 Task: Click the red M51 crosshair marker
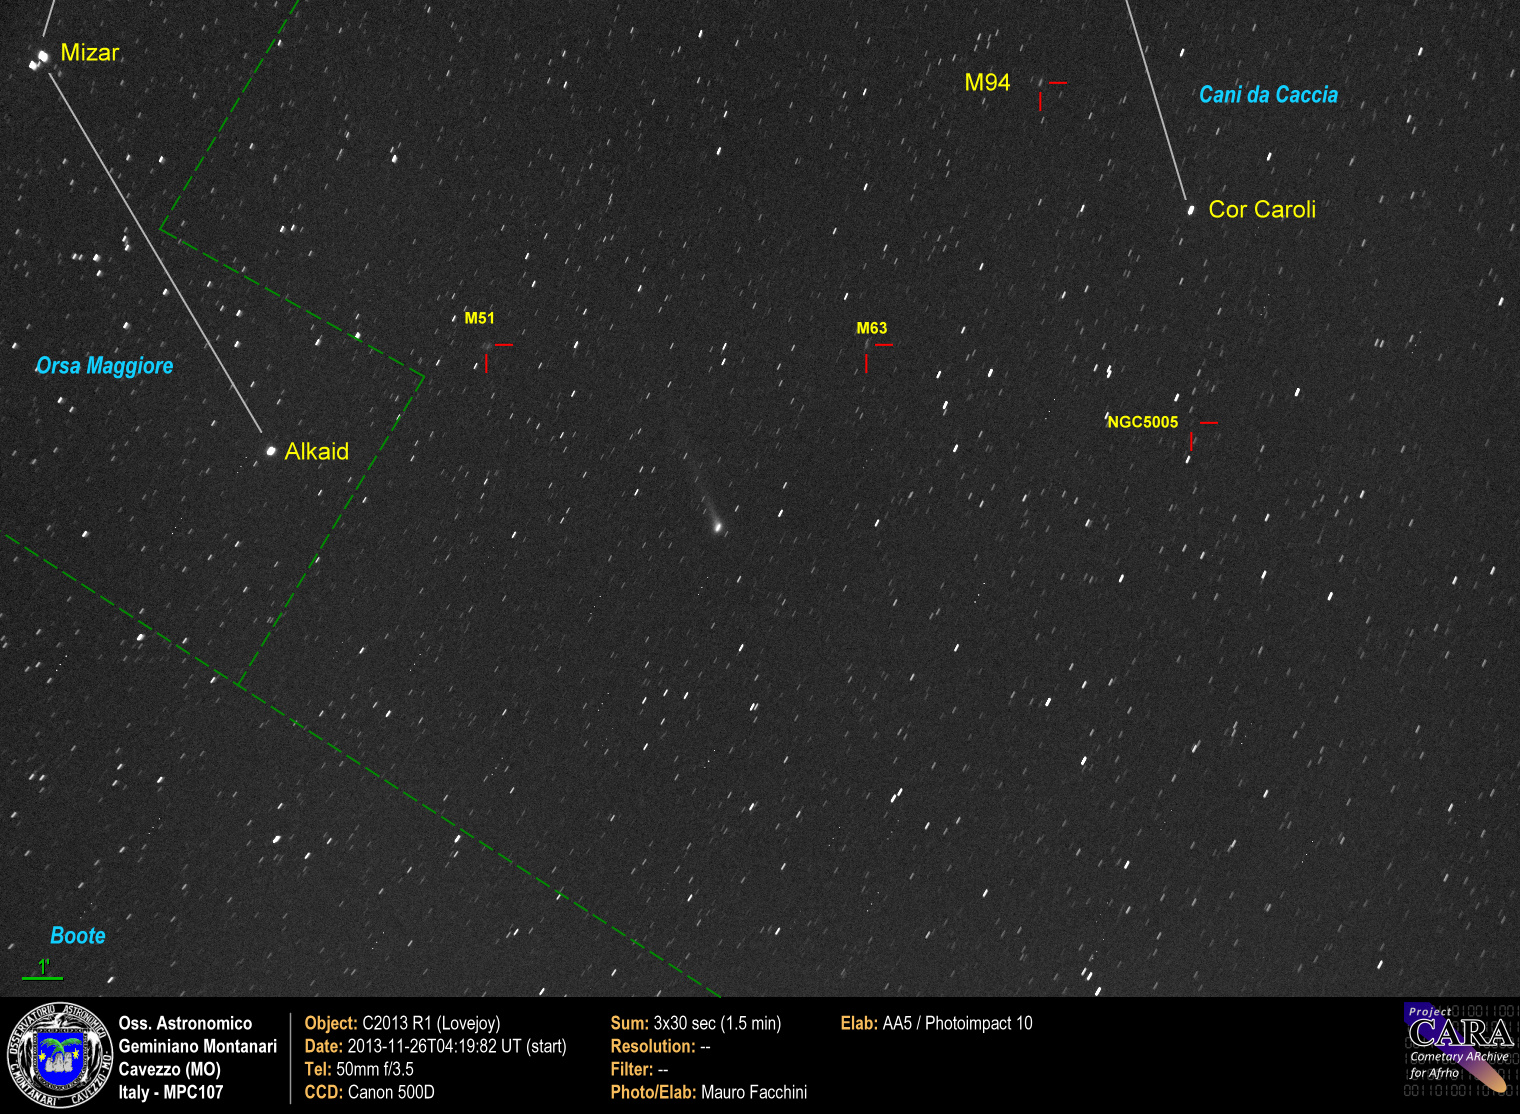coord(489,348)
